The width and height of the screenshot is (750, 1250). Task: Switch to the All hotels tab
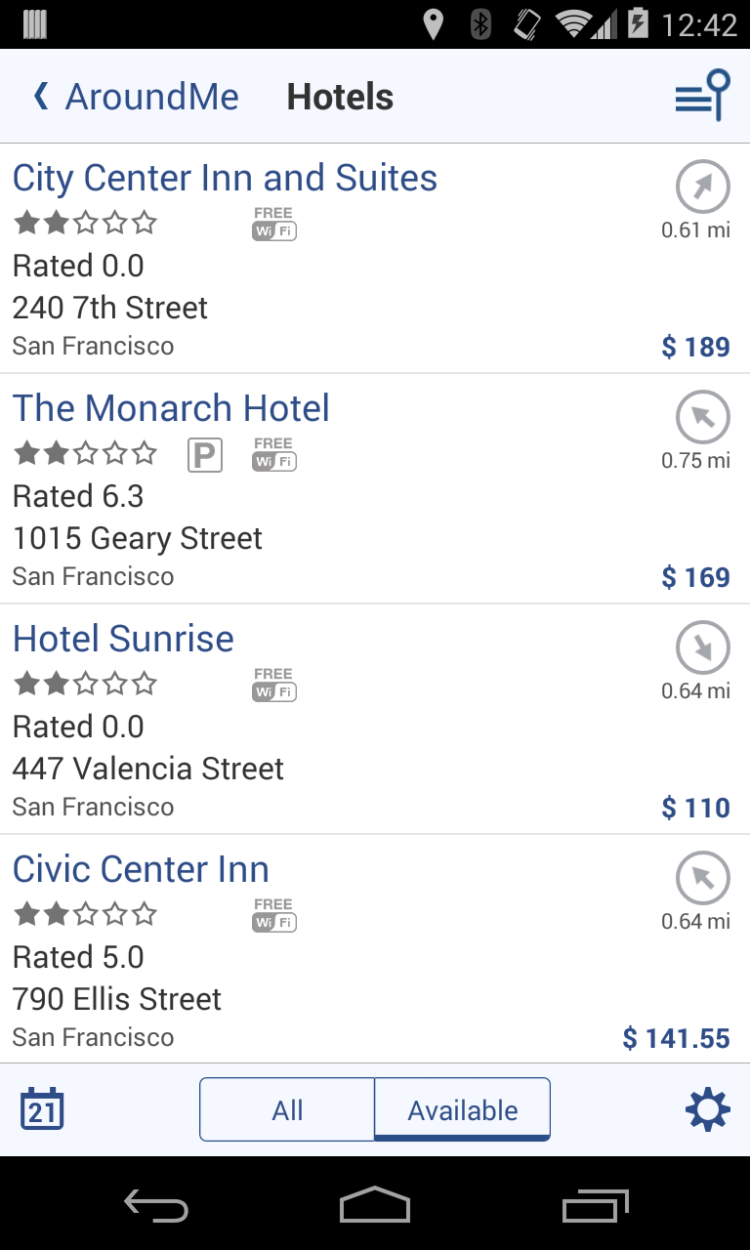(x=287, y=1109)
